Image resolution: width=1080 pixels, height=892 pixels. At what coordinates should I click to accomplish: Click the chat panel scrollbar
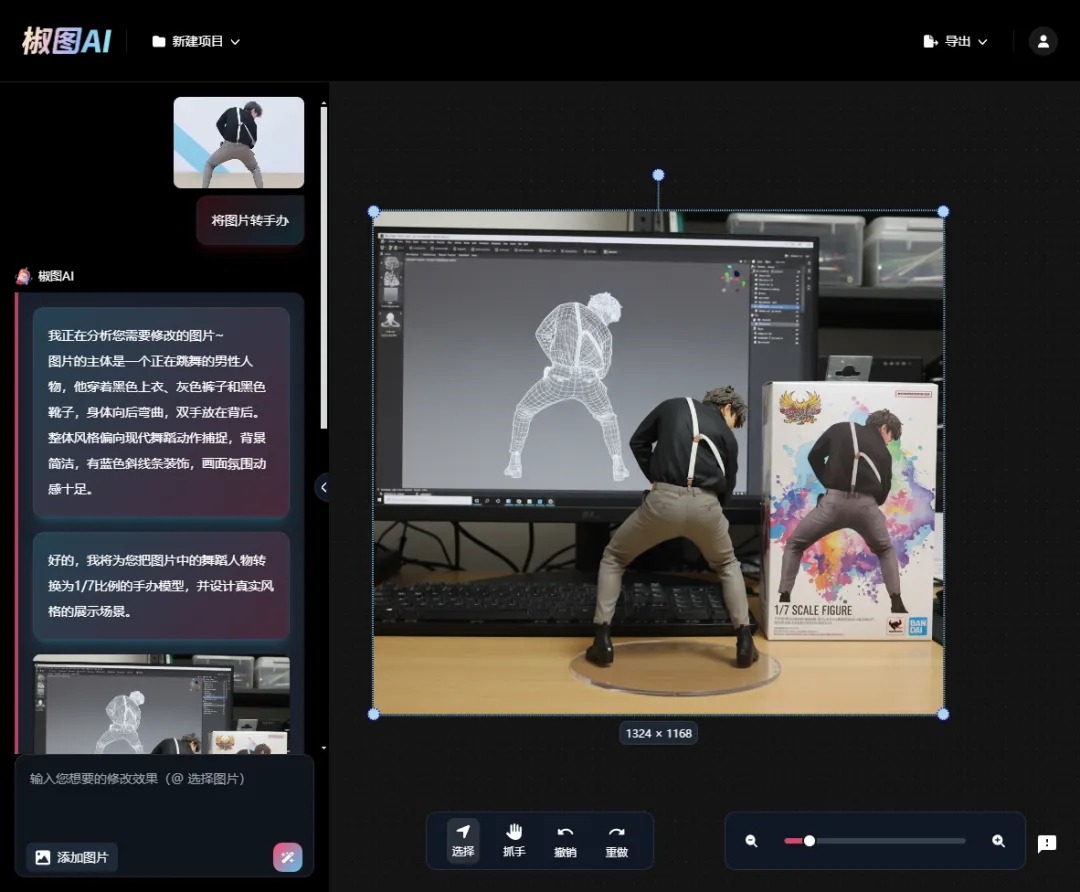coord(323,269)
